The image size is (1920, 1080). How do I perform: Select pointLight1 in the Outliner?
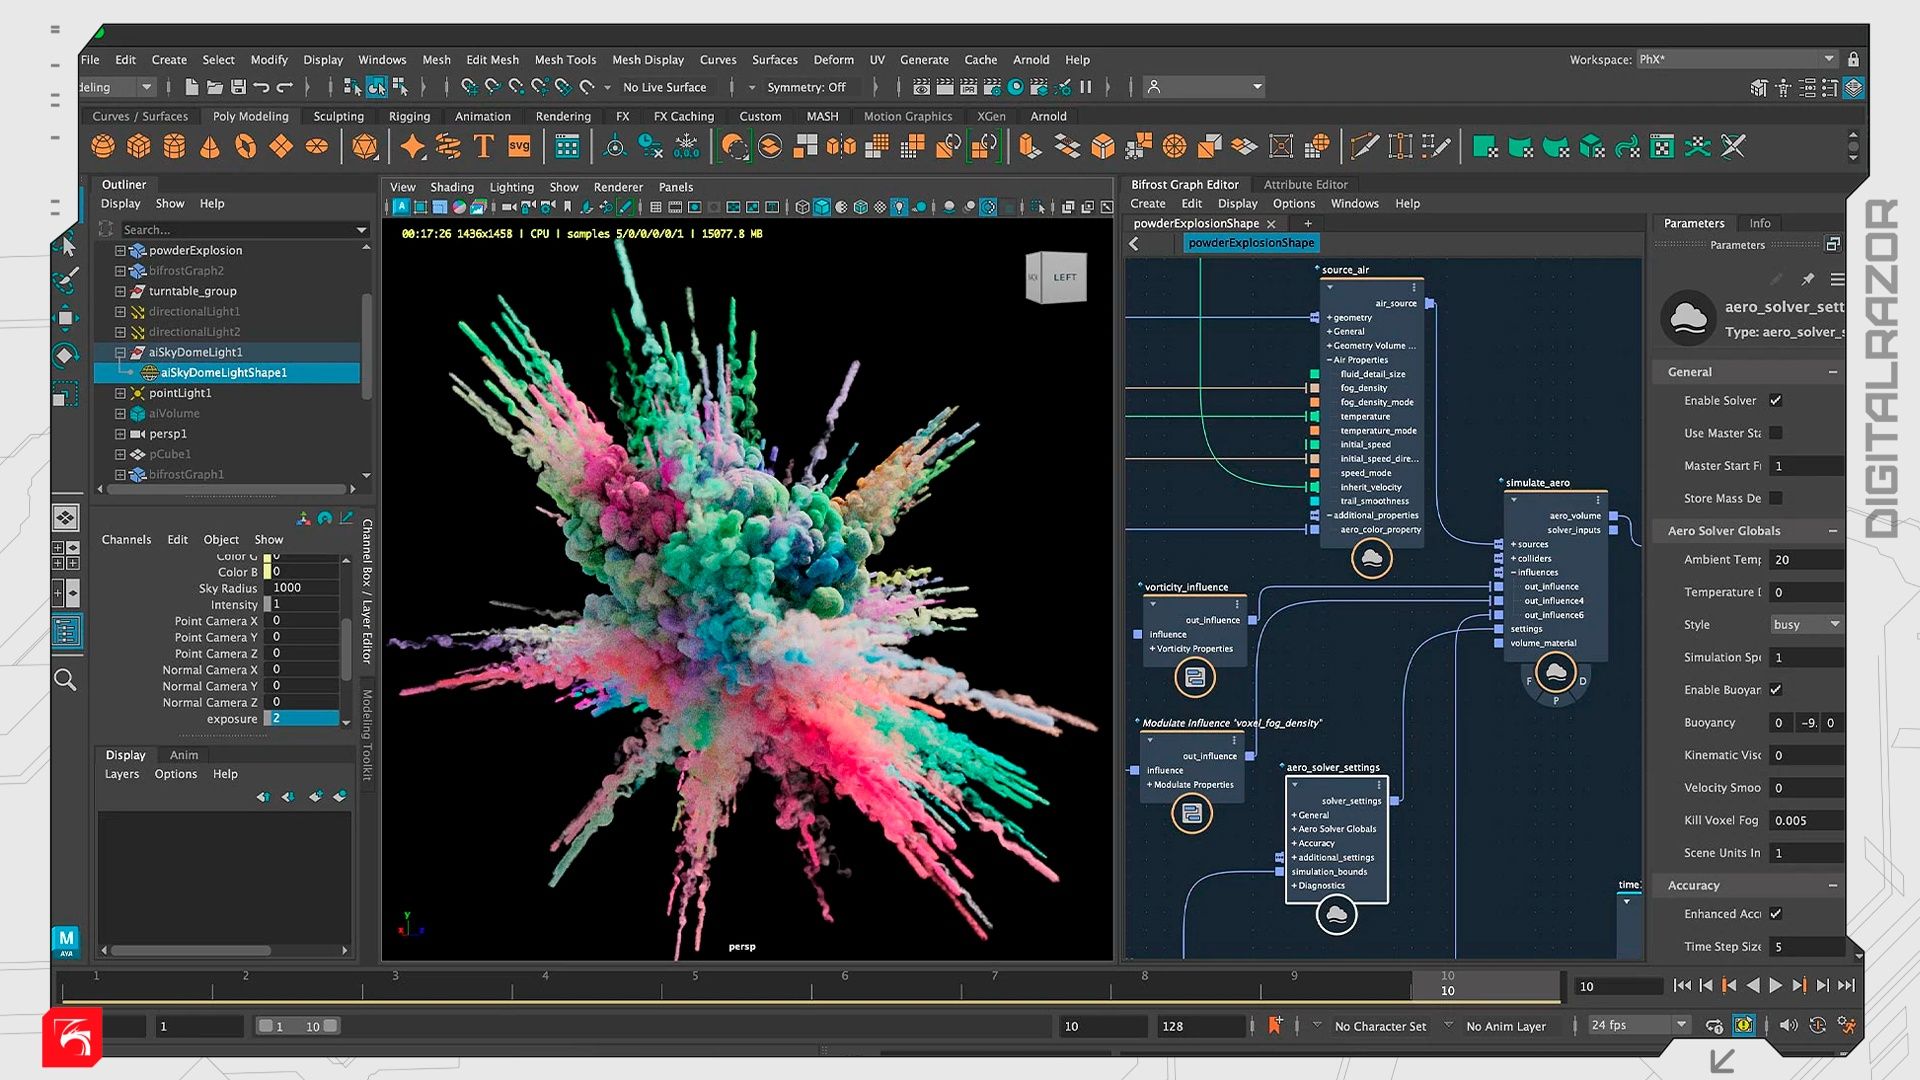point(180,393)
